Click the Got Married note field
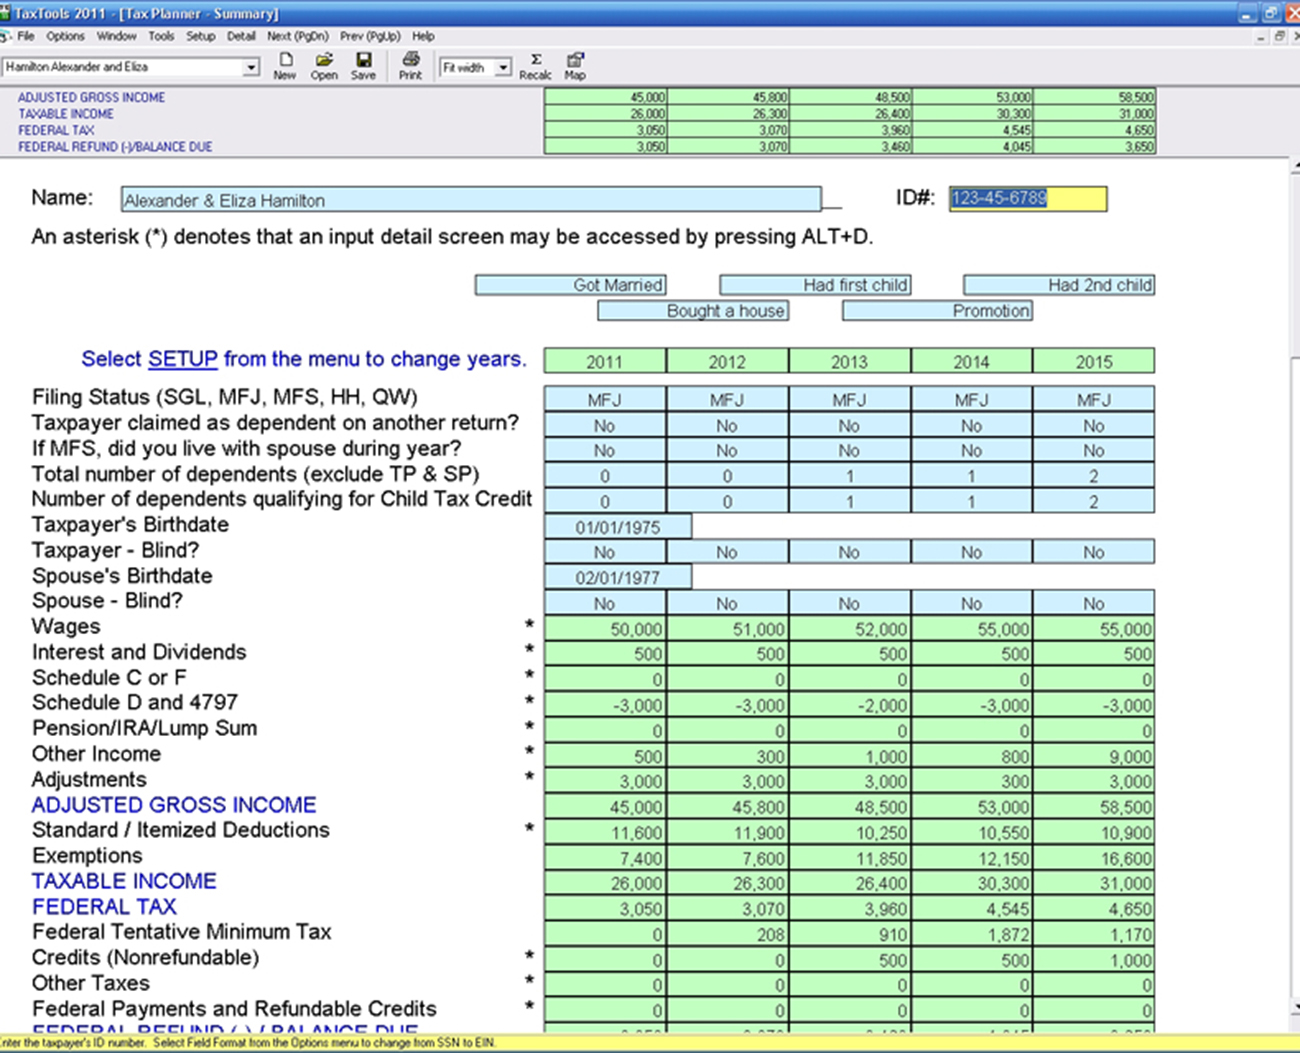 coord(570,285)
